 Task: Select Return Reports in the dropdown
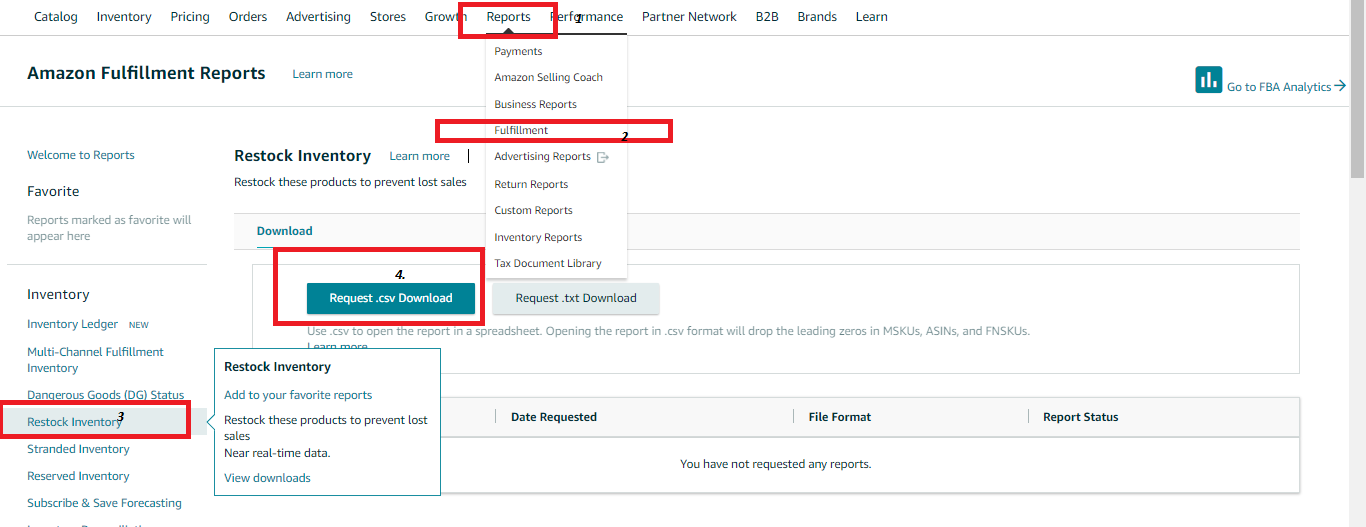pos(531,184)
